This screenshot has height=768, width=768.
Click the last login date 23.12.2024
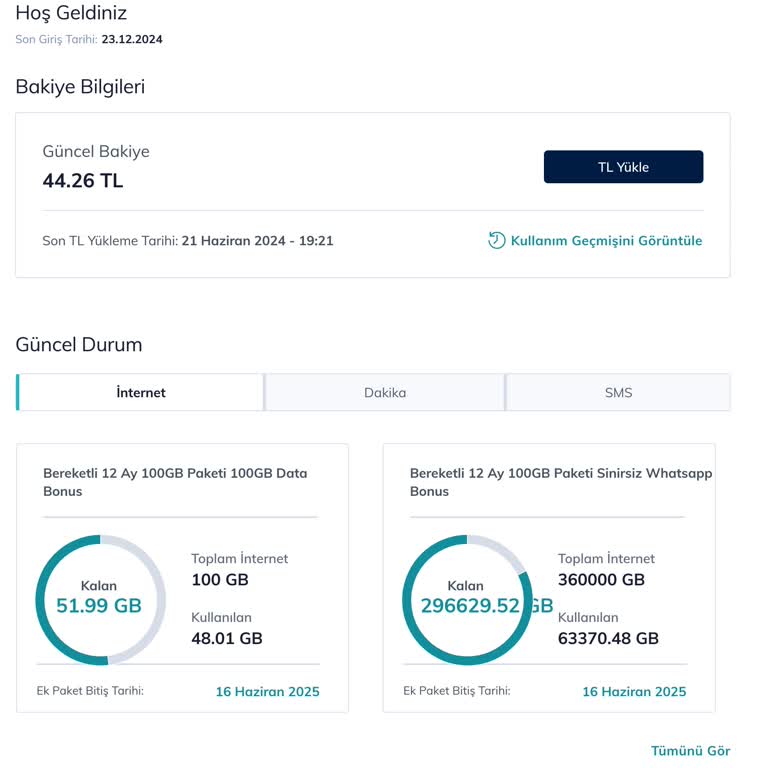pyautogui.click(x=132, y=40)
